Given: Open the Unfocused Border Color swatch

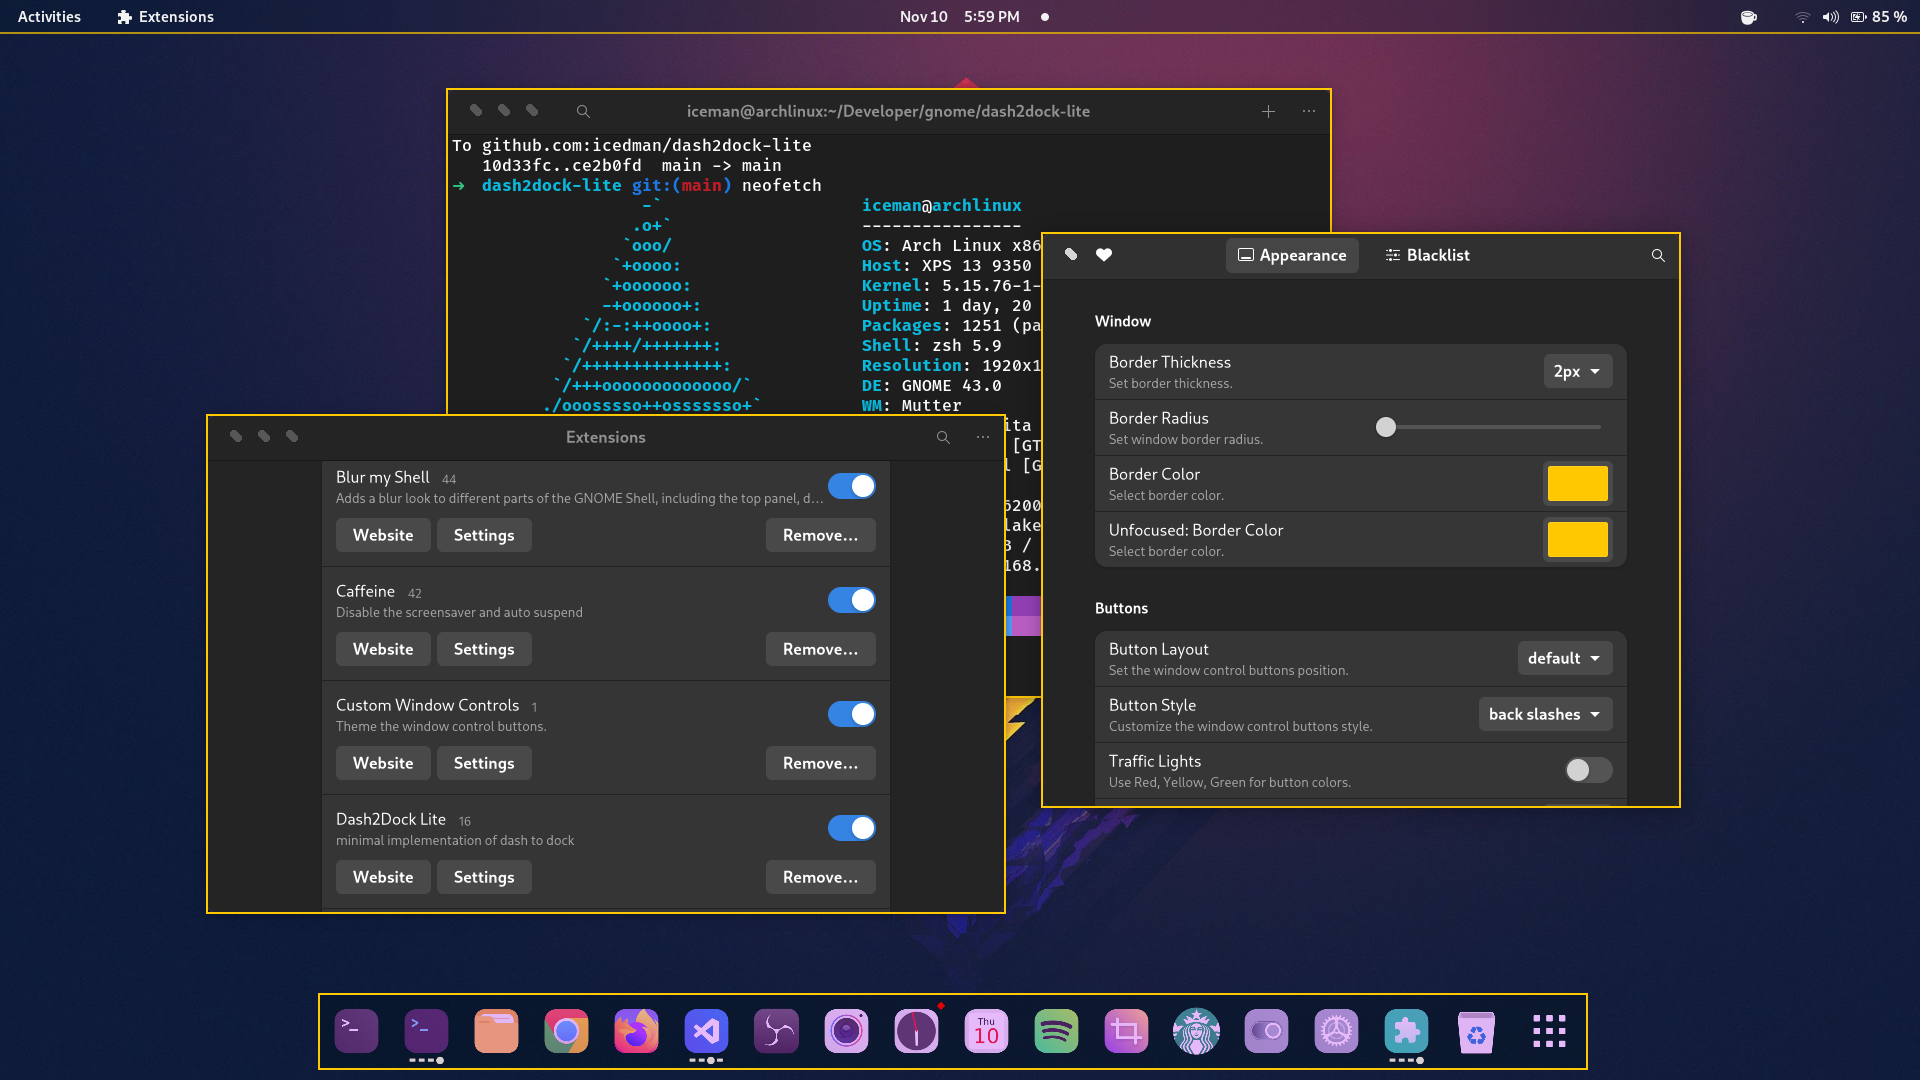Looking at the screenshot, I should 1577,539.
